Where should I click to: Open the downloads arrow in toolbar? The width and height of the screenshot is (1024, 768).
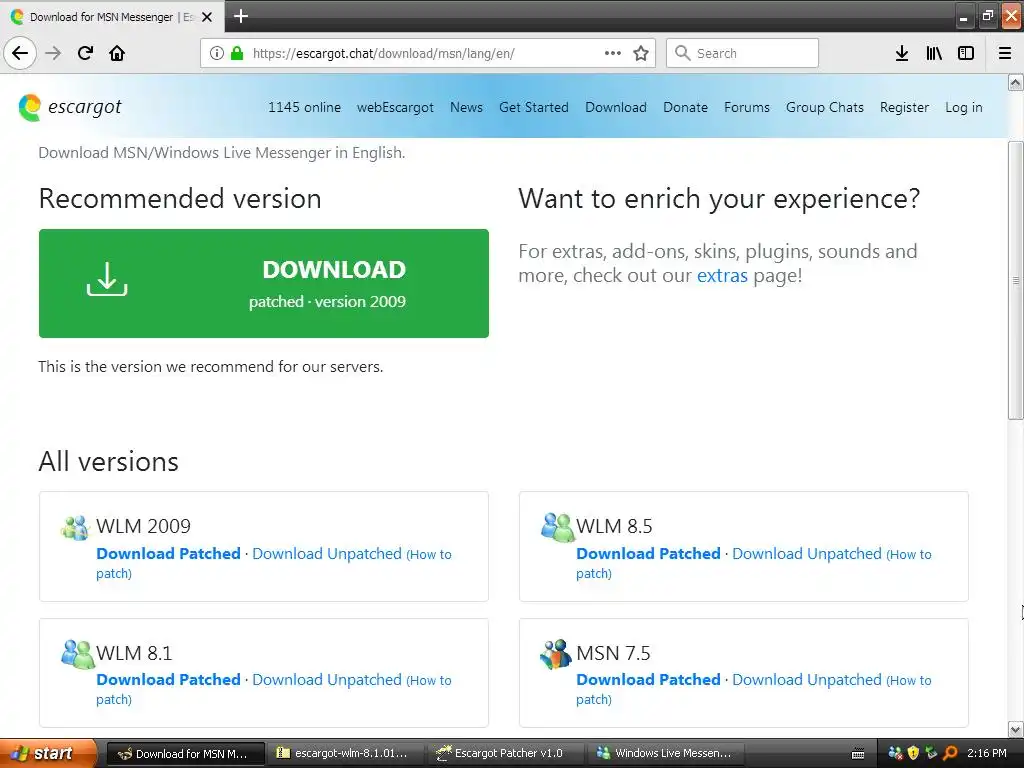point(902,53)
